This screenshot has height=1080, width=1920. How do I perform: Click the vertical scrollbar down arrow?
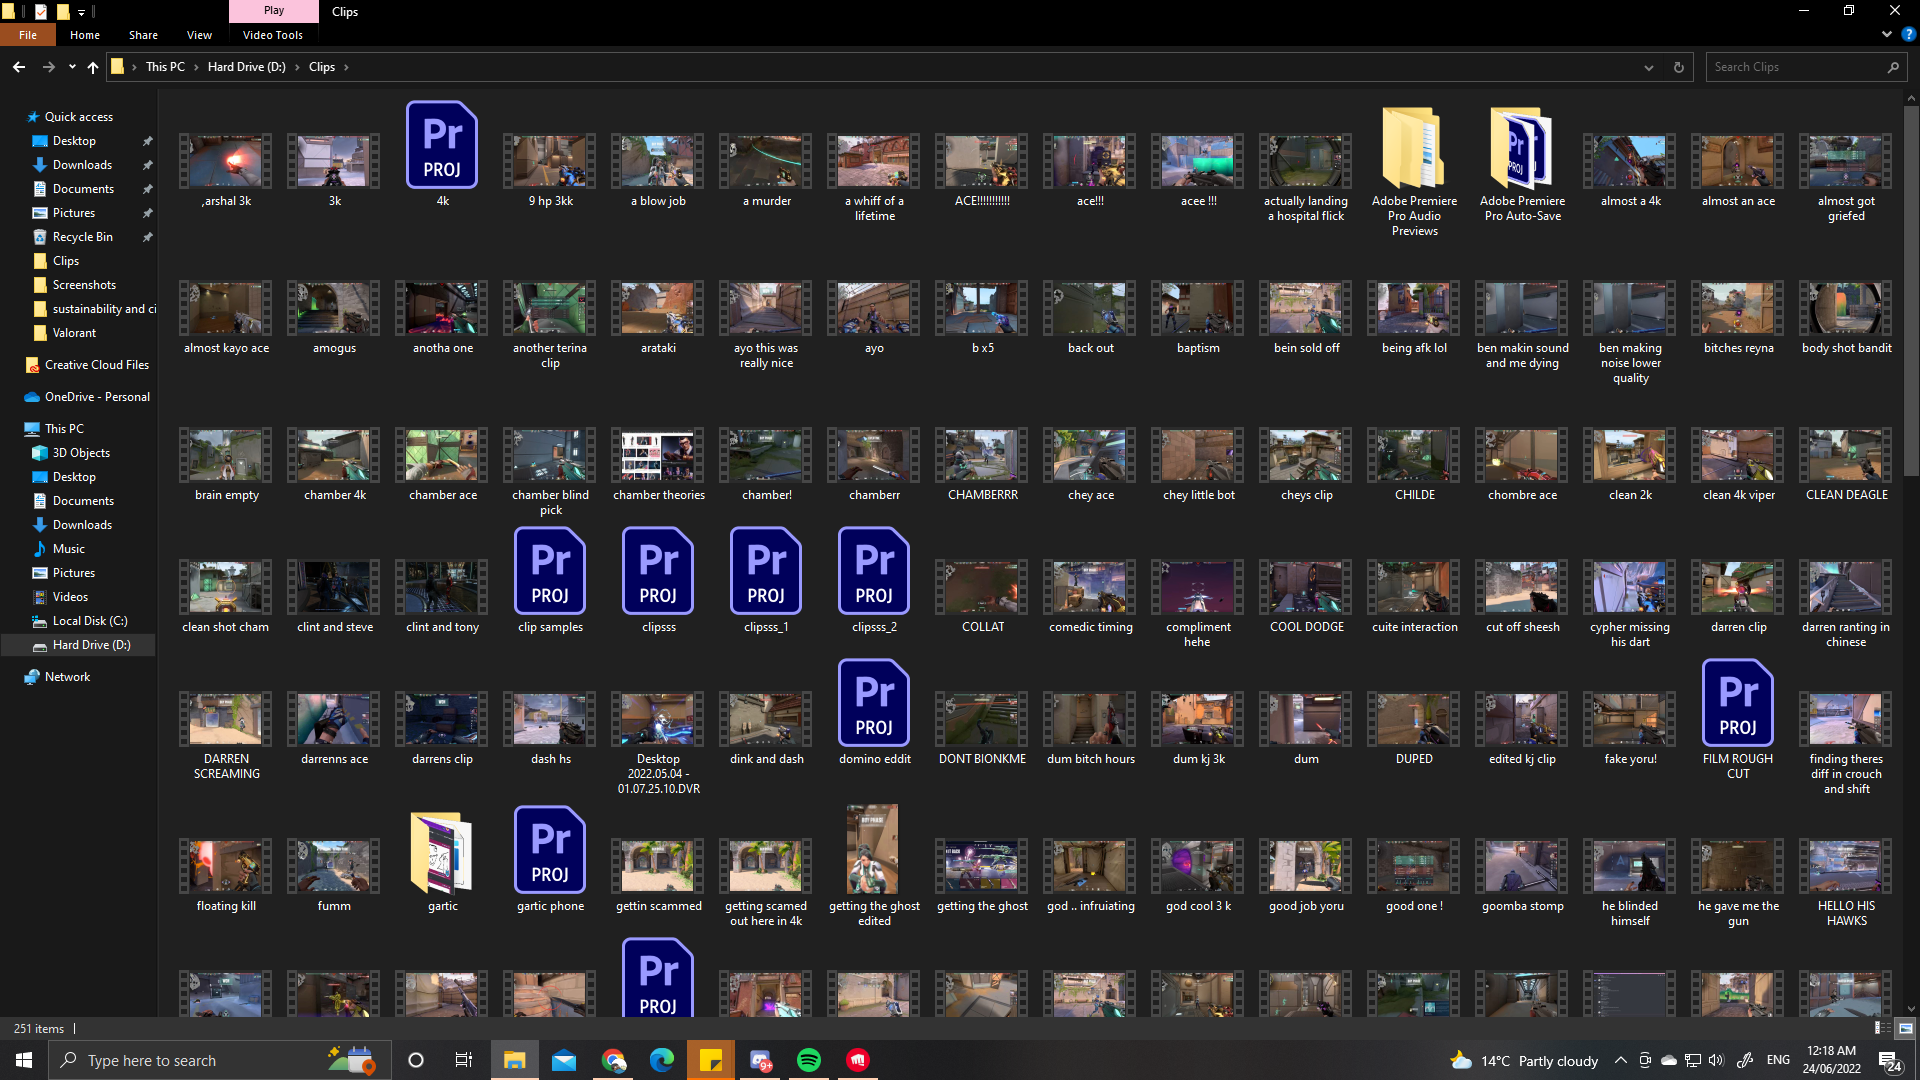coord(1911,1009)
